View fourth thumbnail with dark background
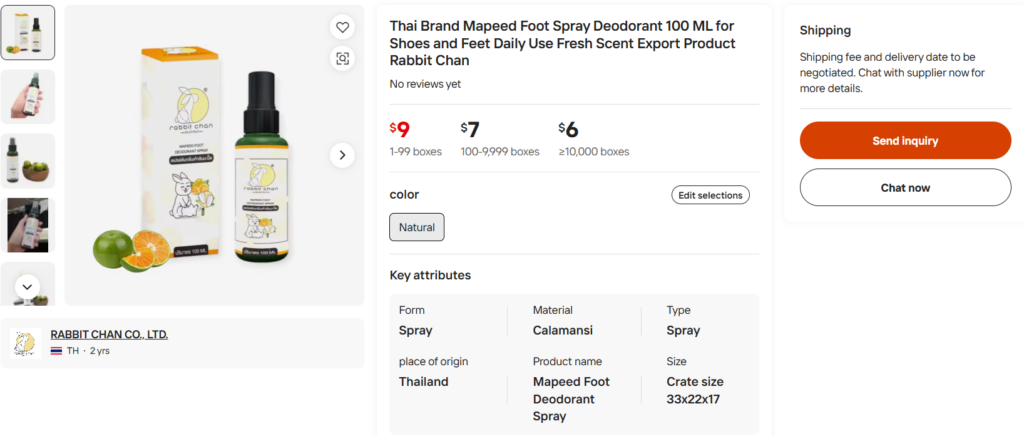 point(27,225)
